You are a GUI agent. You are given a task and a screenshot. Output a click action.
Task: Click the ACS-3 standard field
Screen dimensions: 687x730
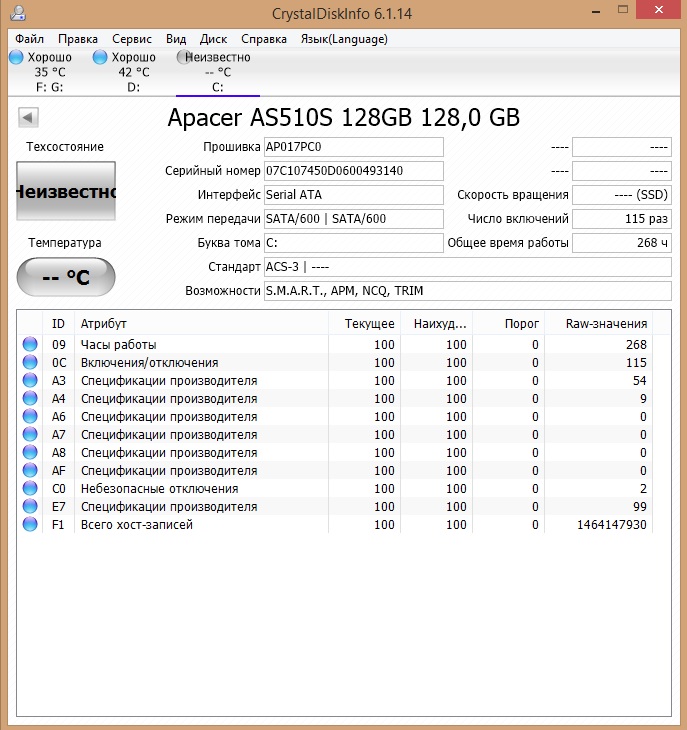coord(468,267)
